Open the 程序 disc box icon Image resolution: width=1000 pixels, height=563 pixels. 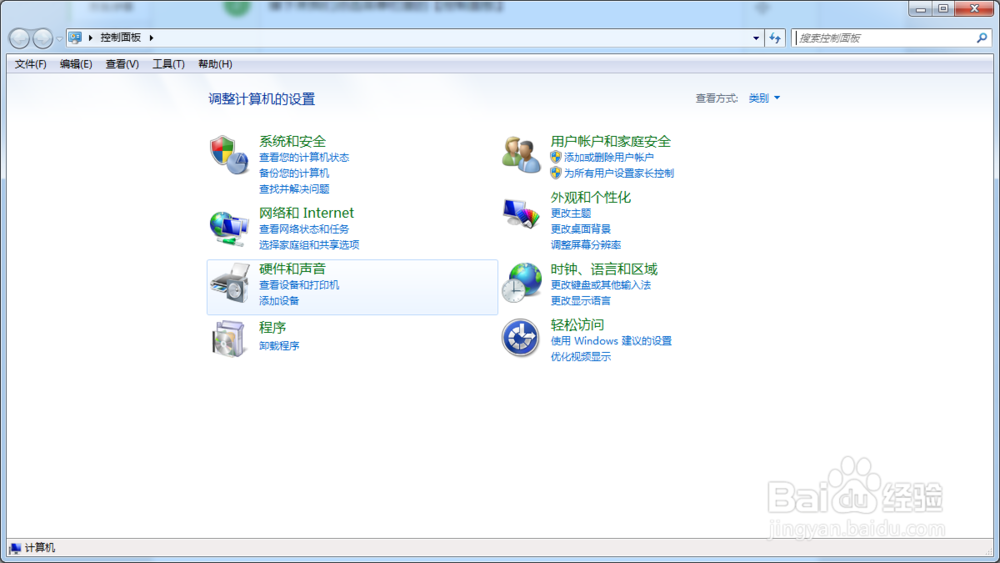228,339
